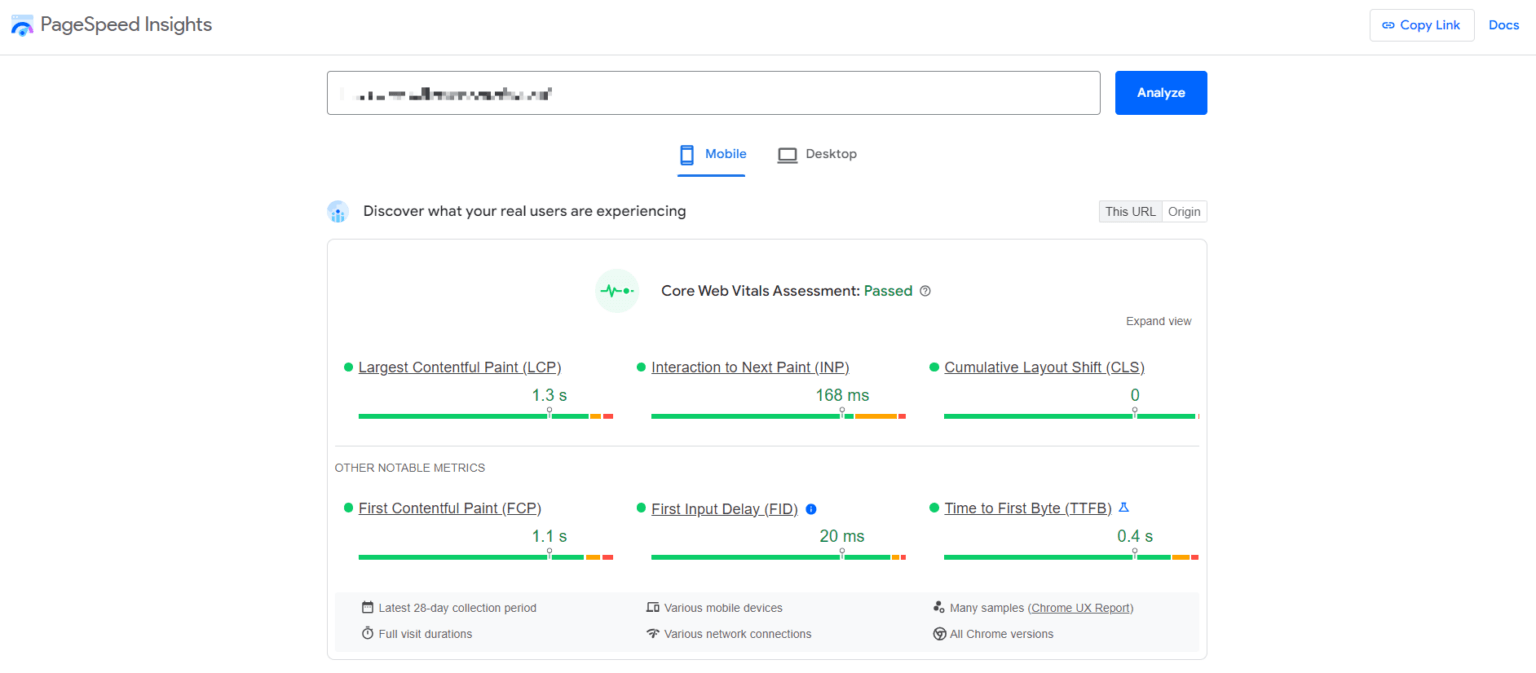Open the Cumulative Layout Shift details
This screenshot has height=673, width=1536.
tap(1044, 367)
